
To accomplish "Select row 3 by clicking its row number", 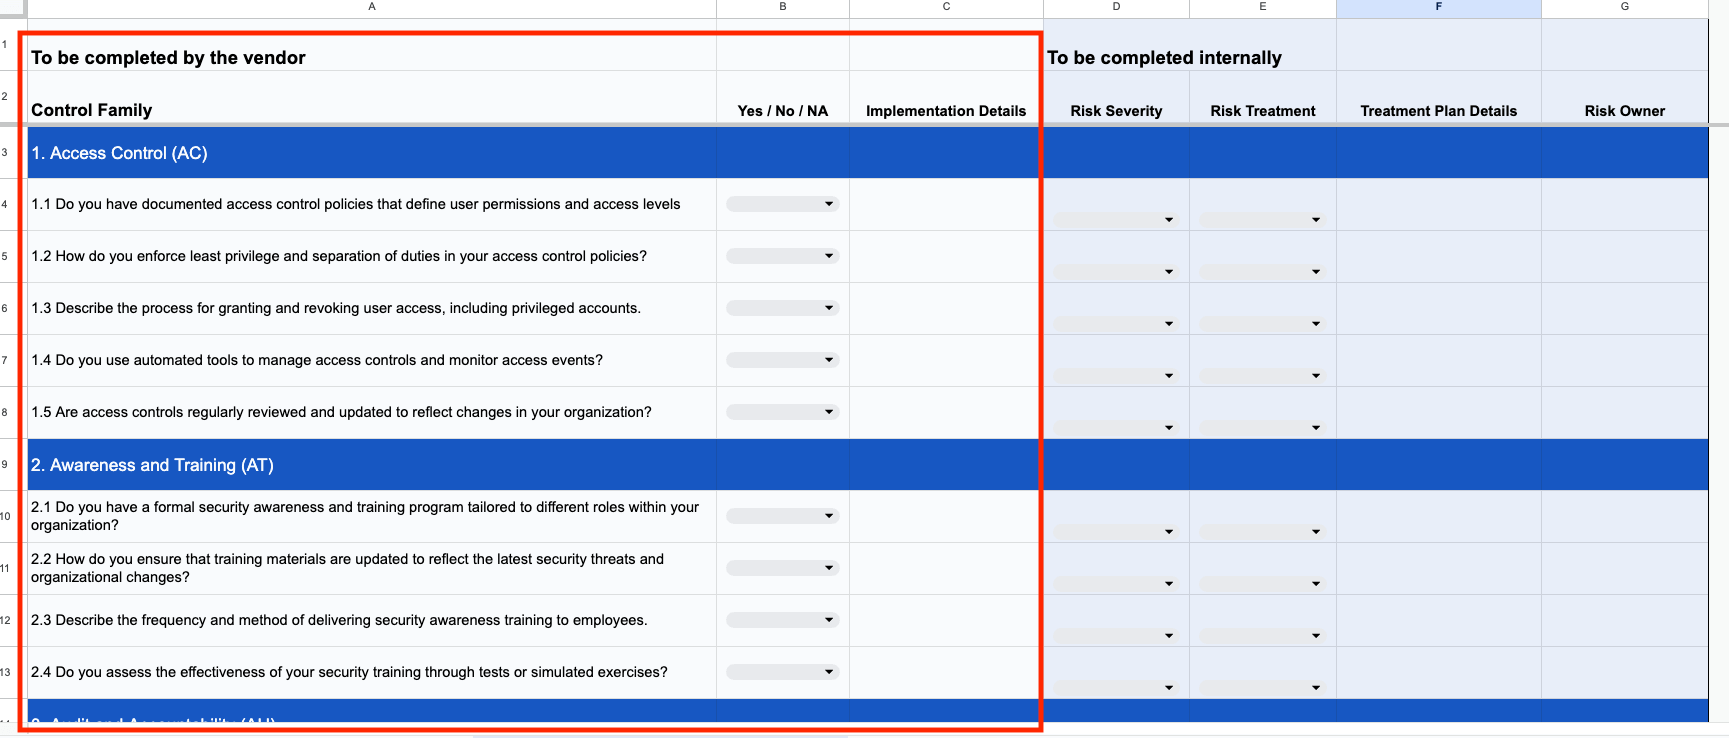I will (9, 152).
